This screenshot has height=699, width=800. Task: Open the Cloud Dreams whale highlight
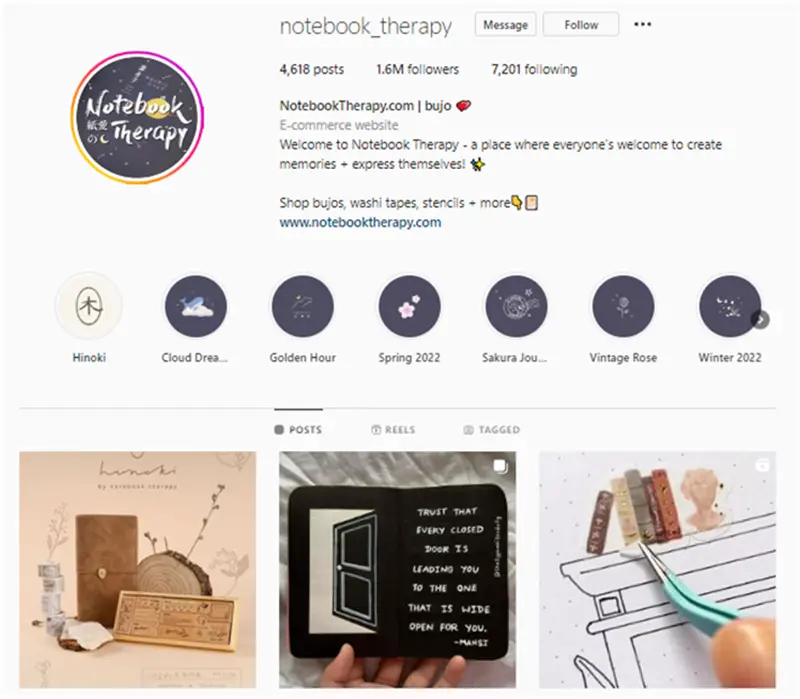click(196, 306)
